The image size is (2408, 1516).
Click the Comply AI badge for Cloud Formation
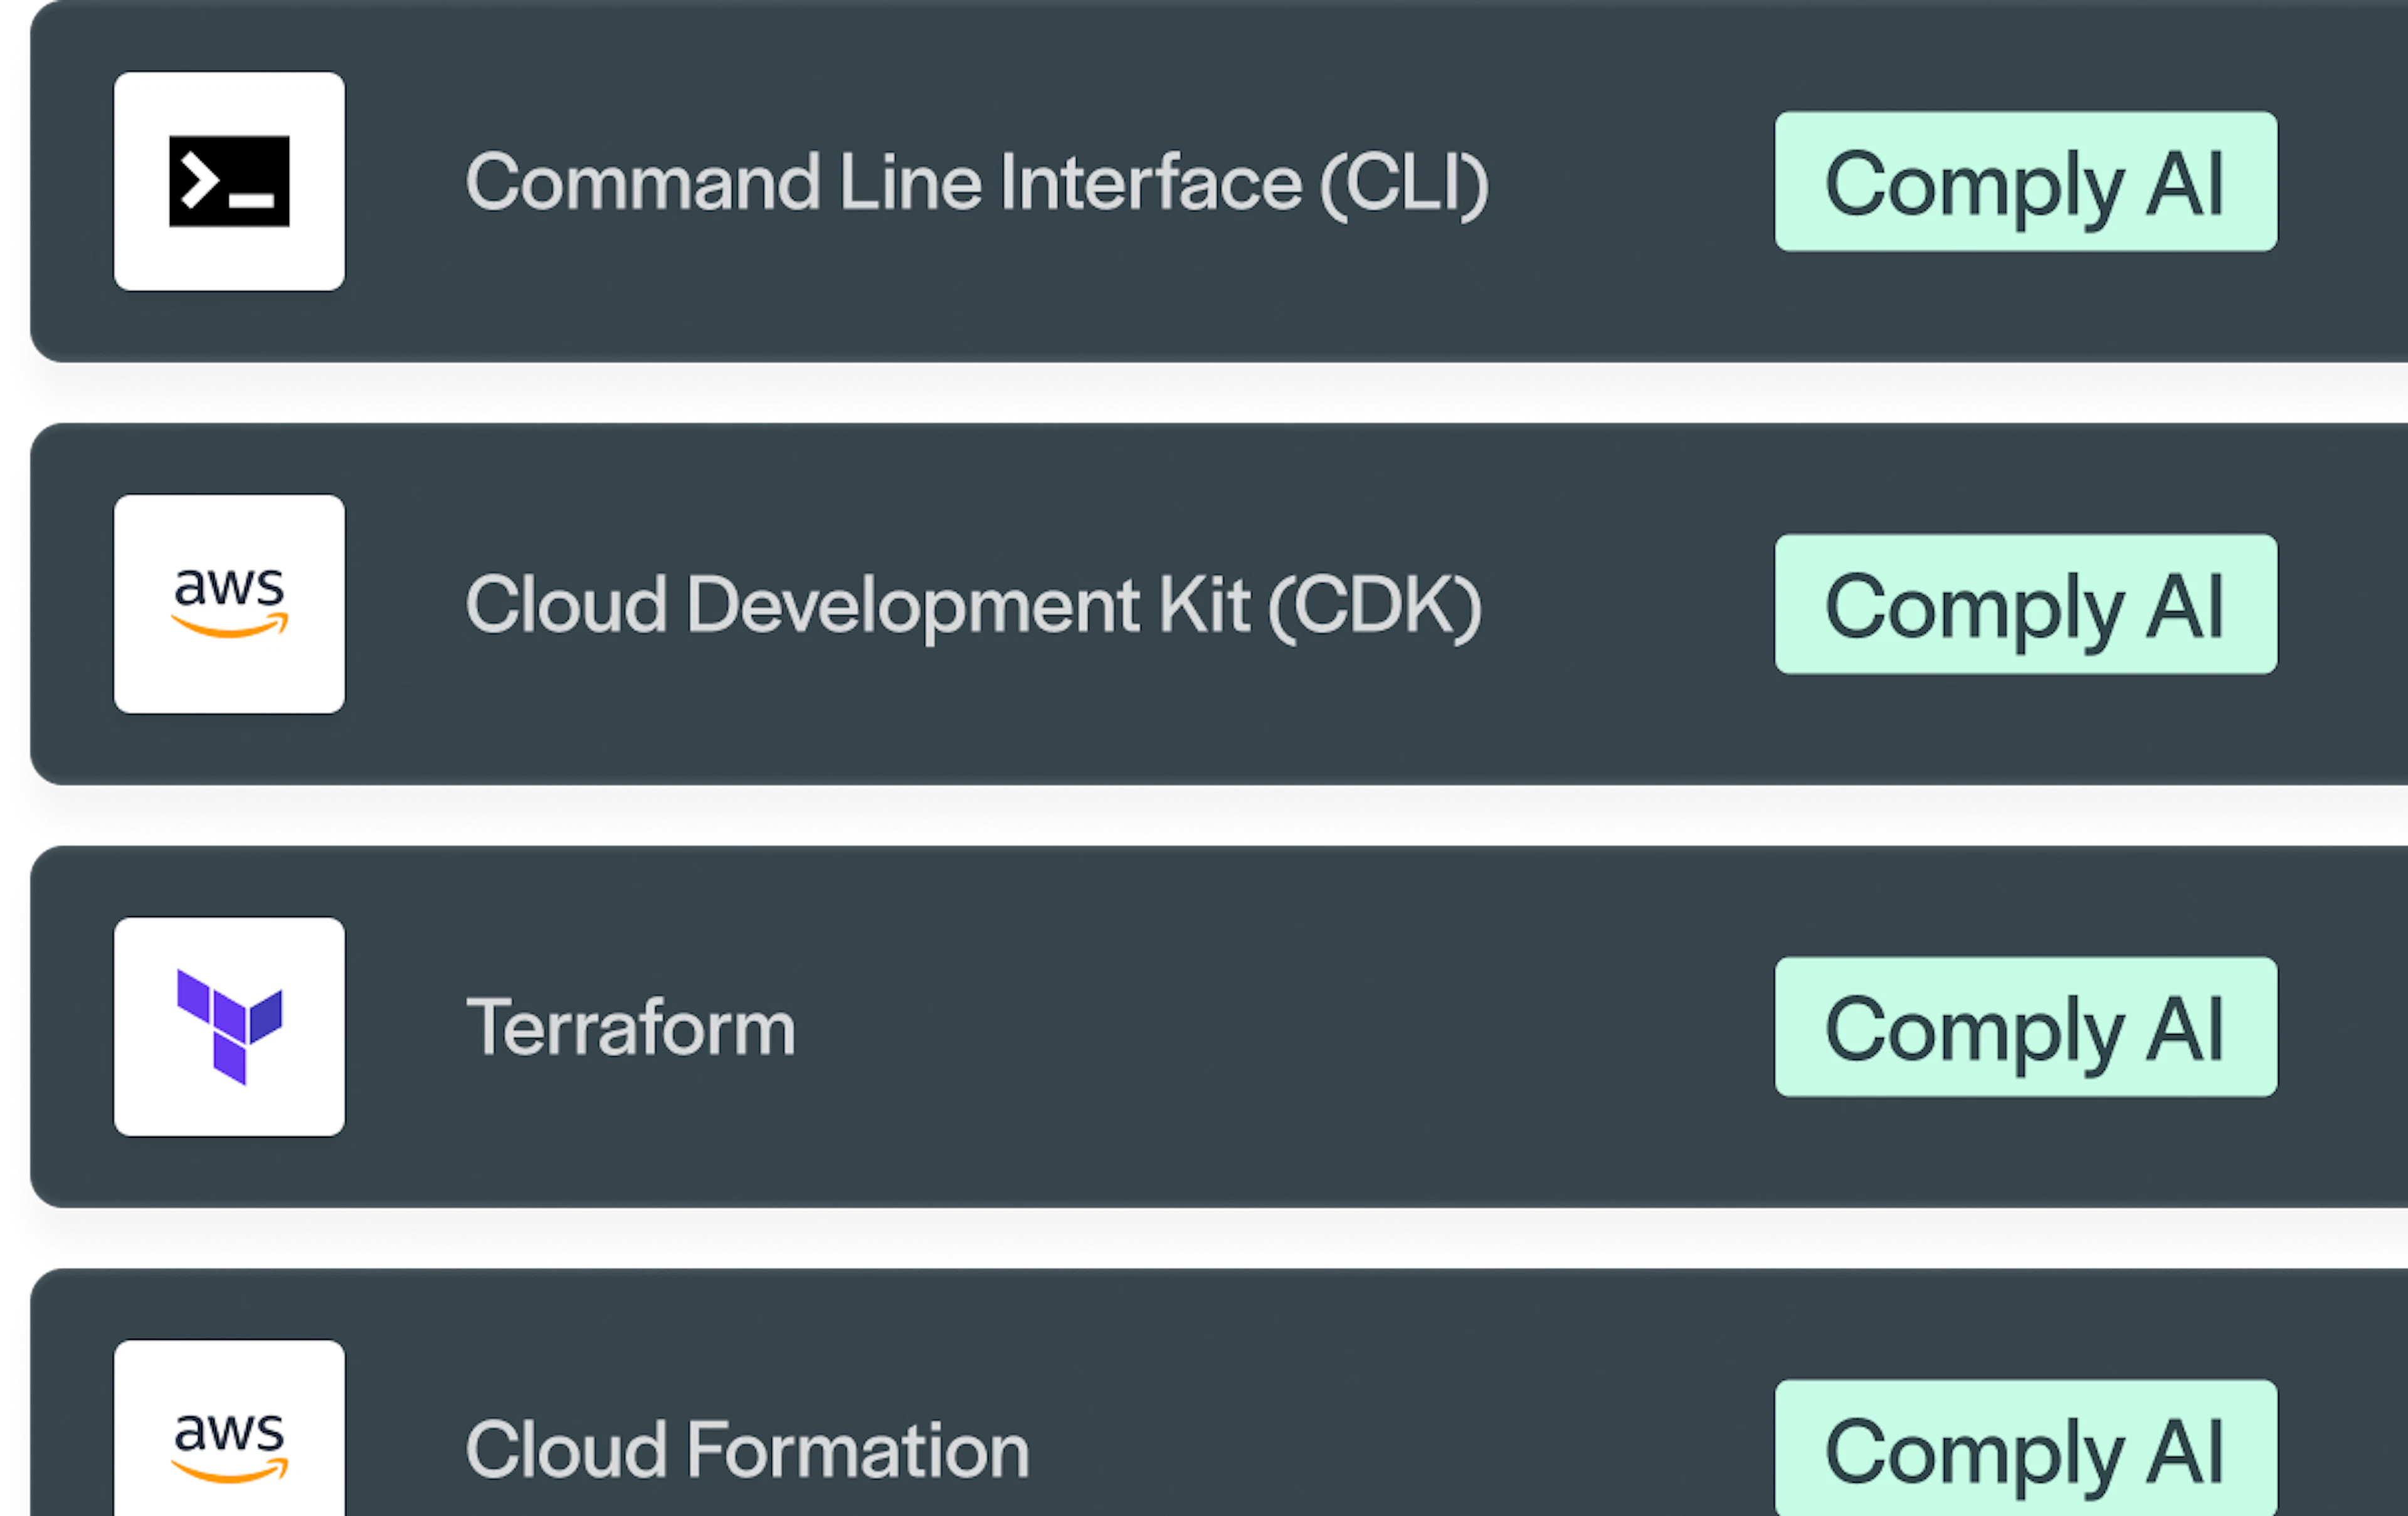(2026, 1448)
